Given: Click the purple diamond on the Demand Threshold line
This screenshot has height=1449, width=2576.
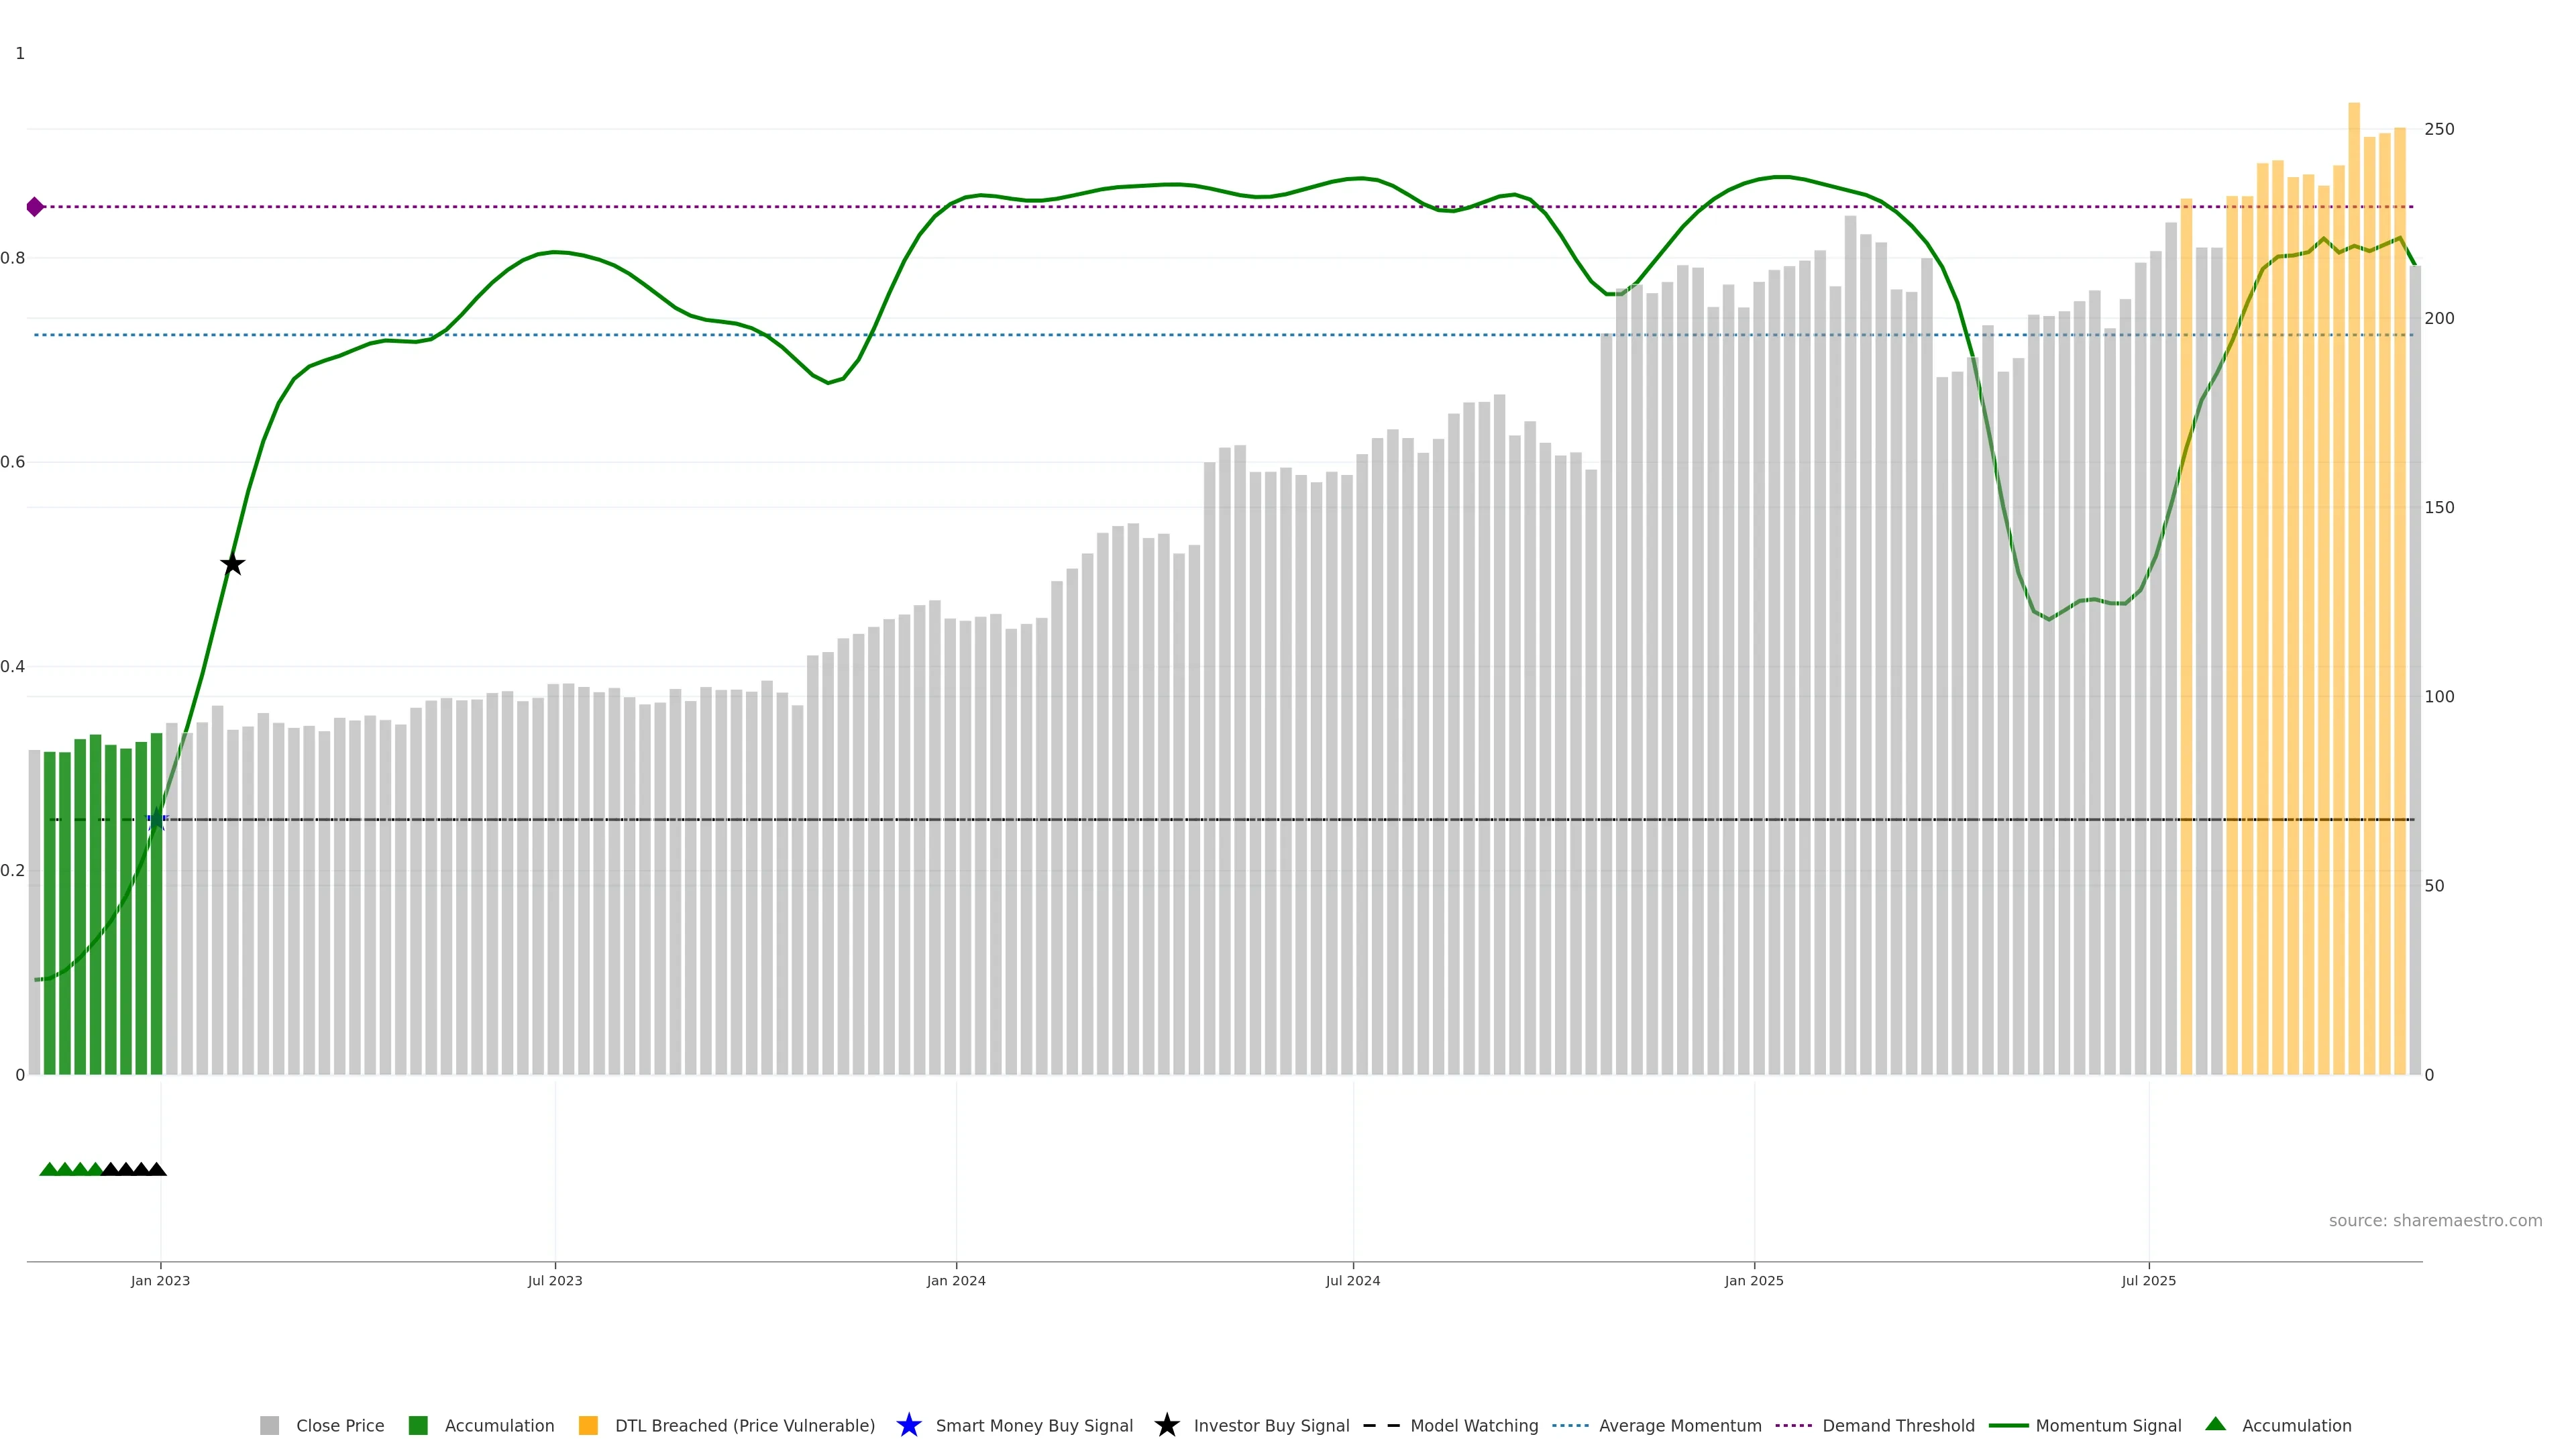Looking at the screenshot, I should 35,207.
